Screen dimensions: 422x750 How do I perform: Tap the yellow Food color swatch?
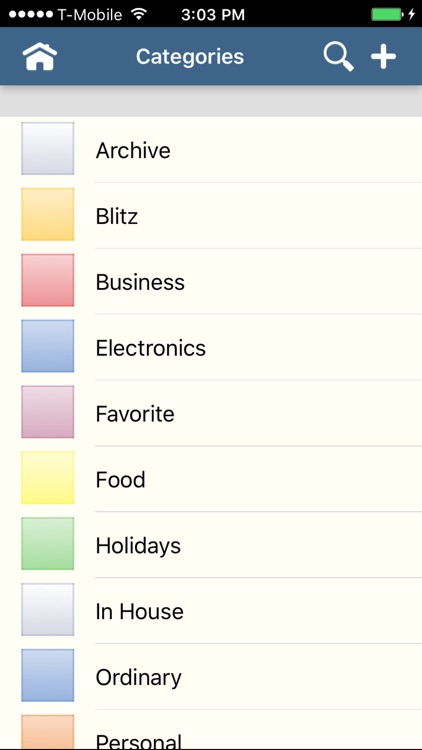(x=47, y=478)
